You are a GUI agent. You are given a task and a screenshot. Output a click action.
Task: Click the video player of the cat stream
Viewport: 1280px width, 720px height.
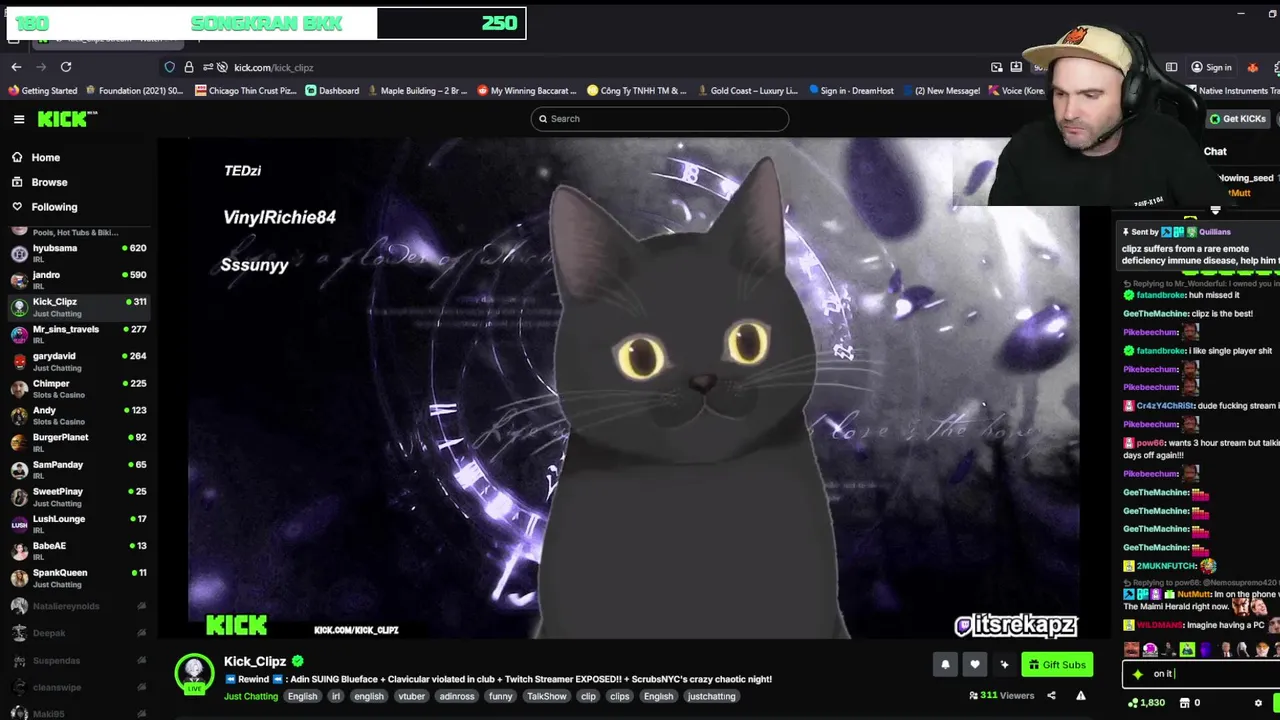point(634,389)
